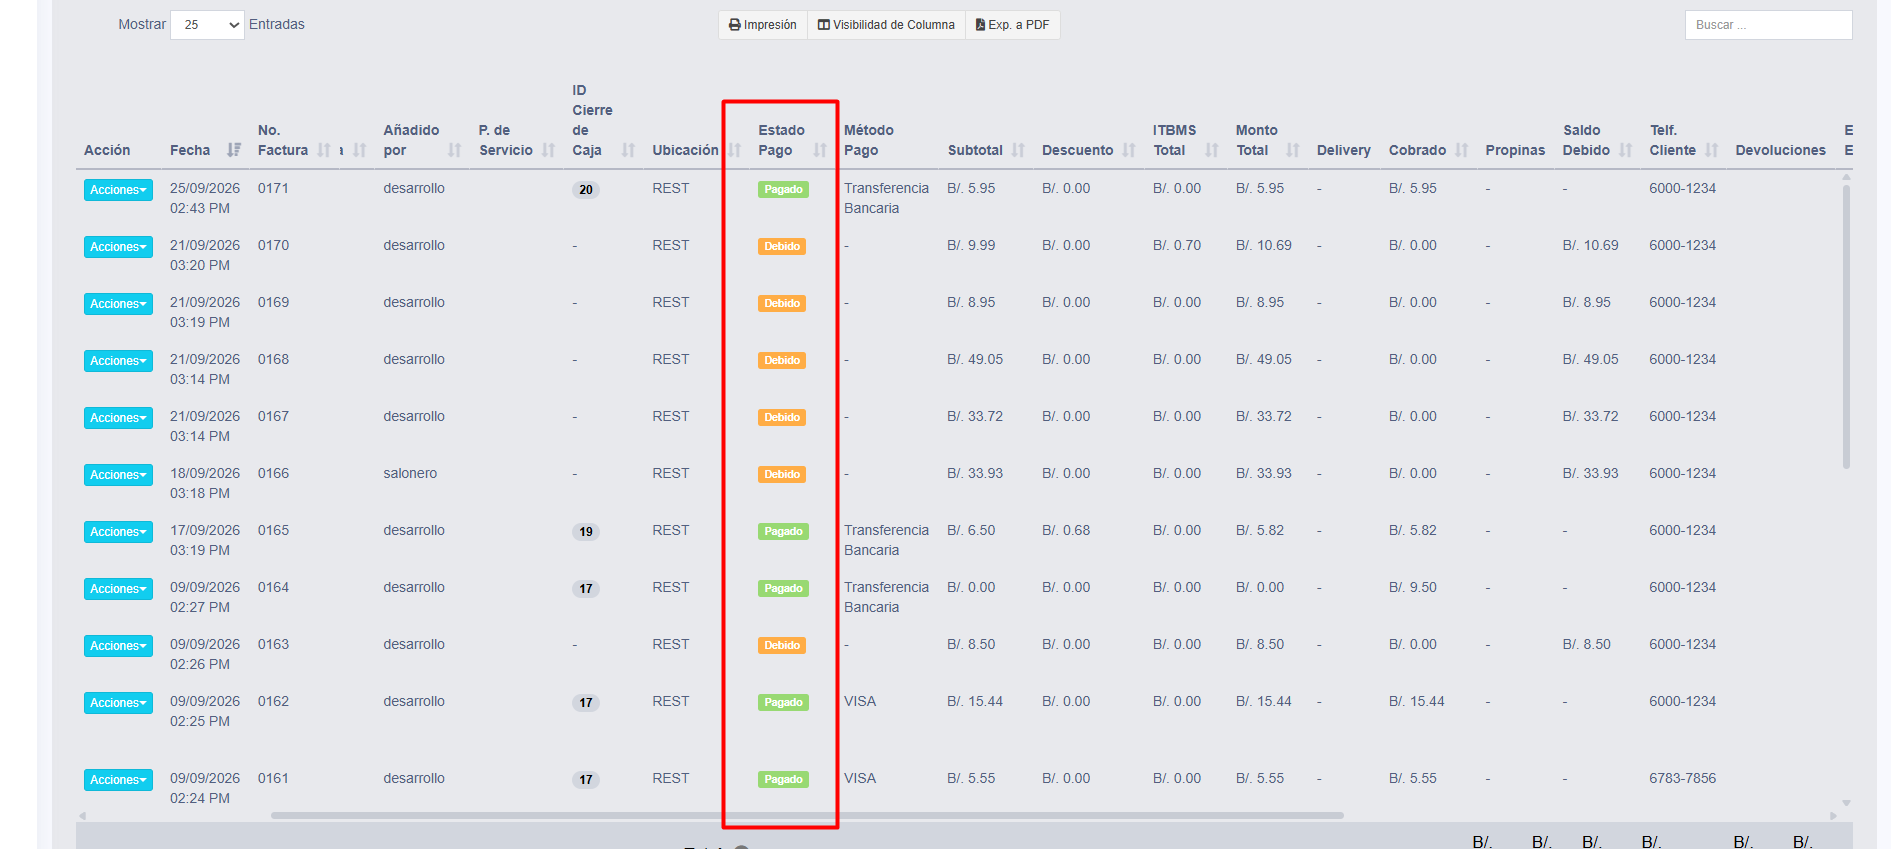Sort by the Cobrado column sort icon
This screenshot has width=1891, height=849.
point(1462,150)
